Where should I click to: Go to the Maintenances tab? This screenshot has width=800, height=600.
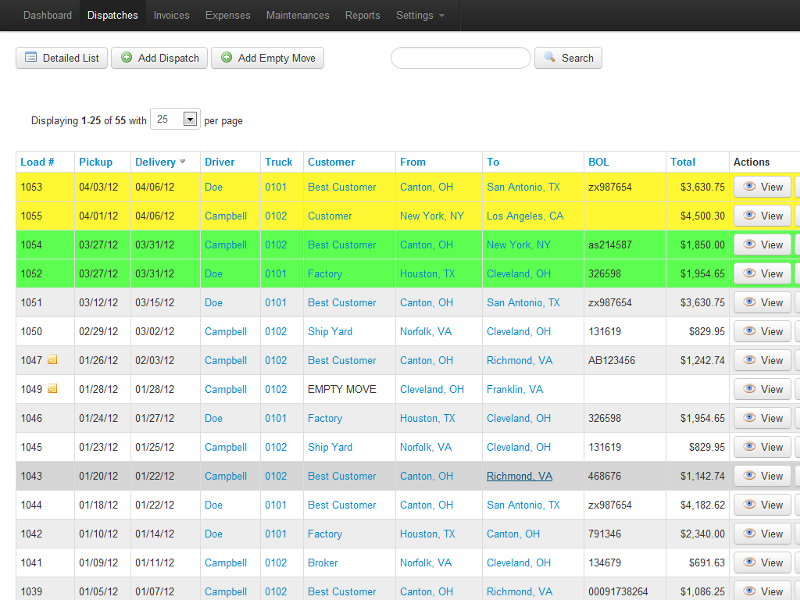(297, 15)
